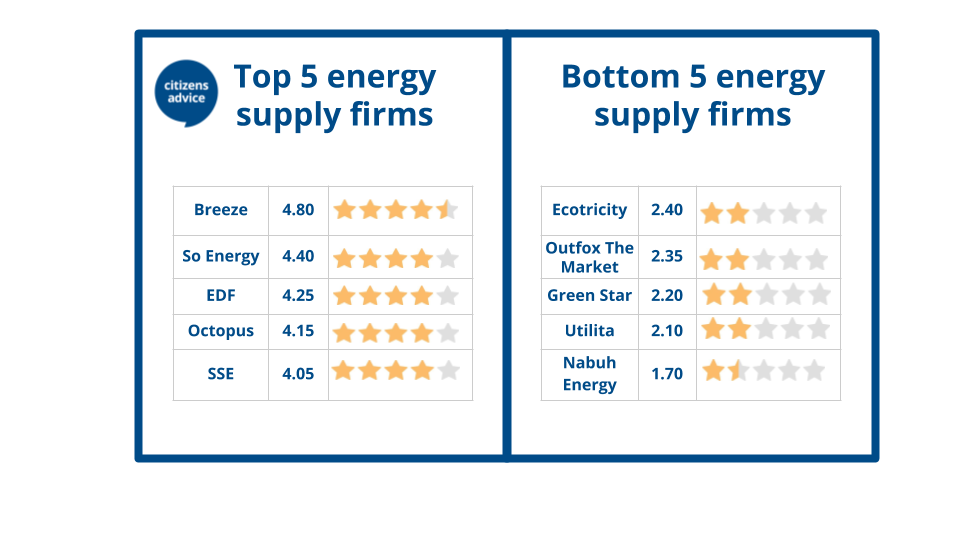Click the Green Star star rating
The image size is (960, 540).
(766, 294)
